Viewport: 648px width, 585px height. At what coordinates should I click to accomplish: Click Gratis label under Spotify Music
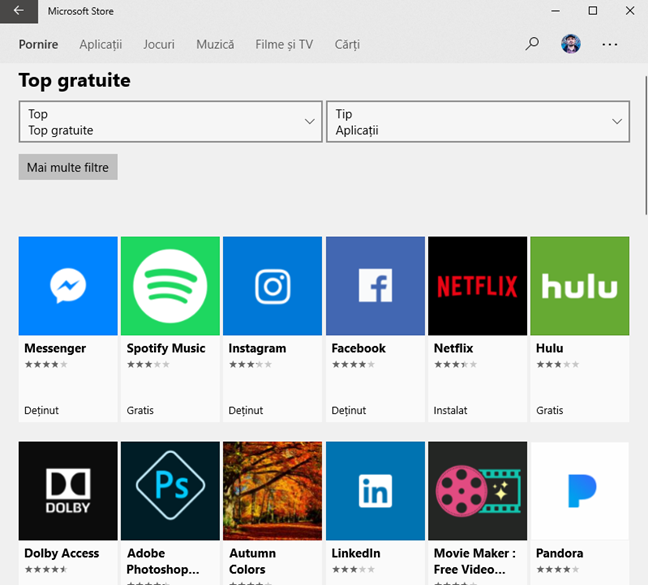coord(140,410)
